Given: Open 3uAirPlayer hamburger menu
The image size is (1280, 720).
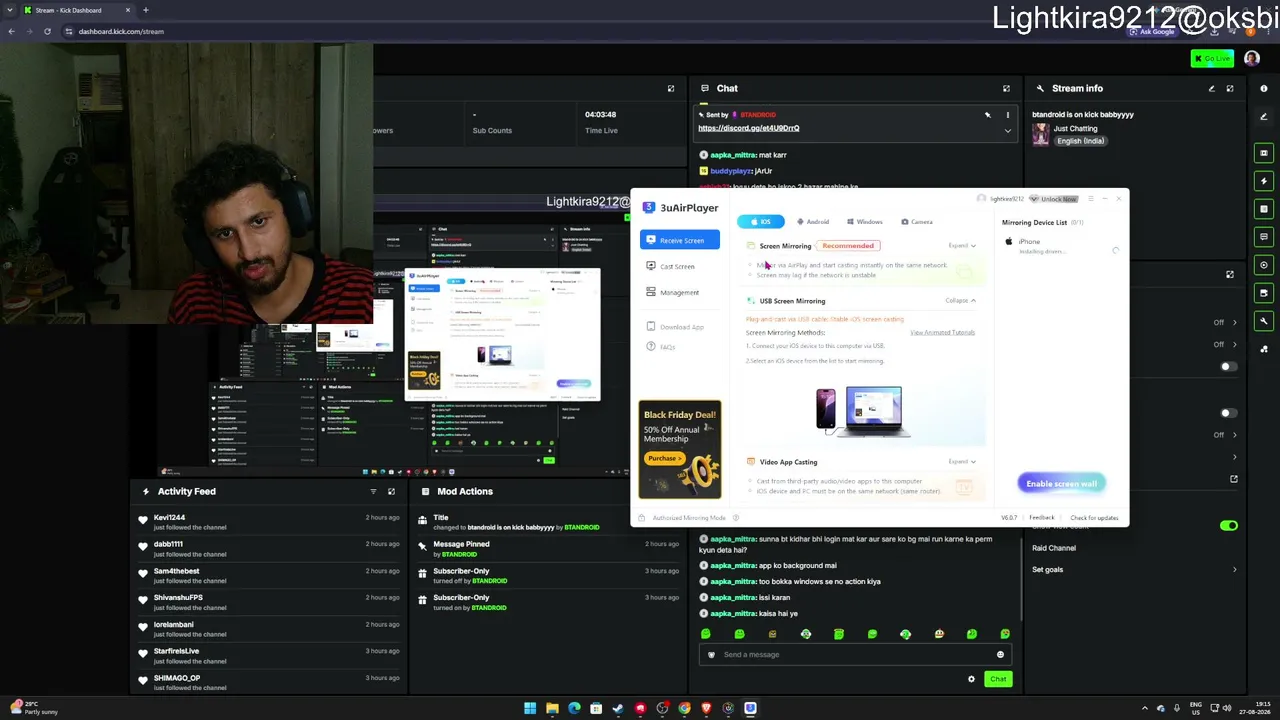Looking at the screenshot, I should pyautogui.click(x=1090, y=199).
